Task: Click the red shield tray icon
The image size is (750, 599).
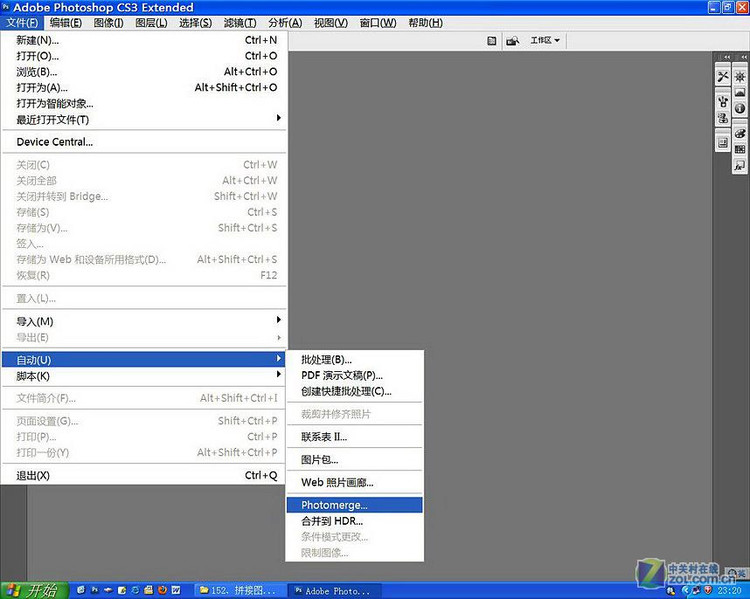Action: click(x=708, y=591)
